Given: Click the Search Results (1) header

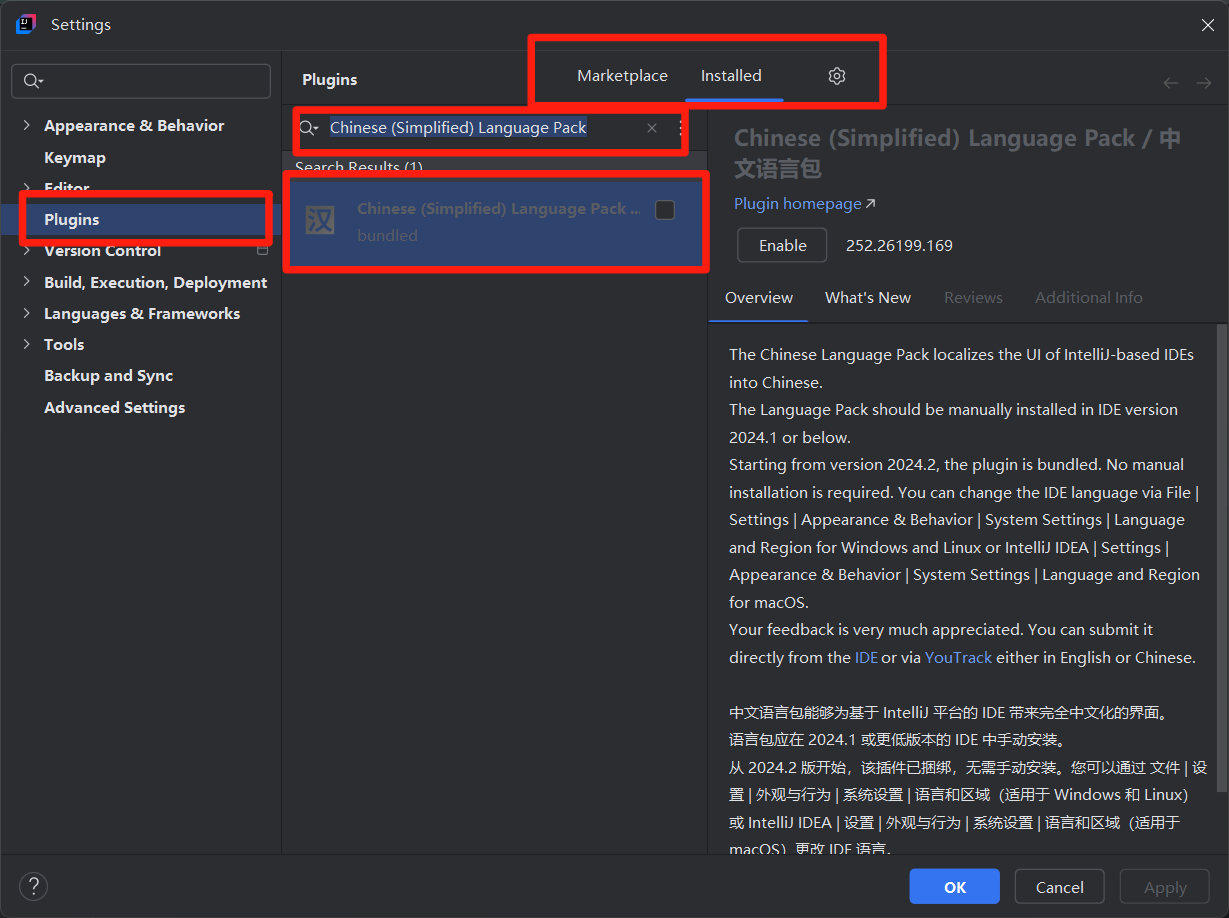Looking at the screenshot, I should (359, 167).
